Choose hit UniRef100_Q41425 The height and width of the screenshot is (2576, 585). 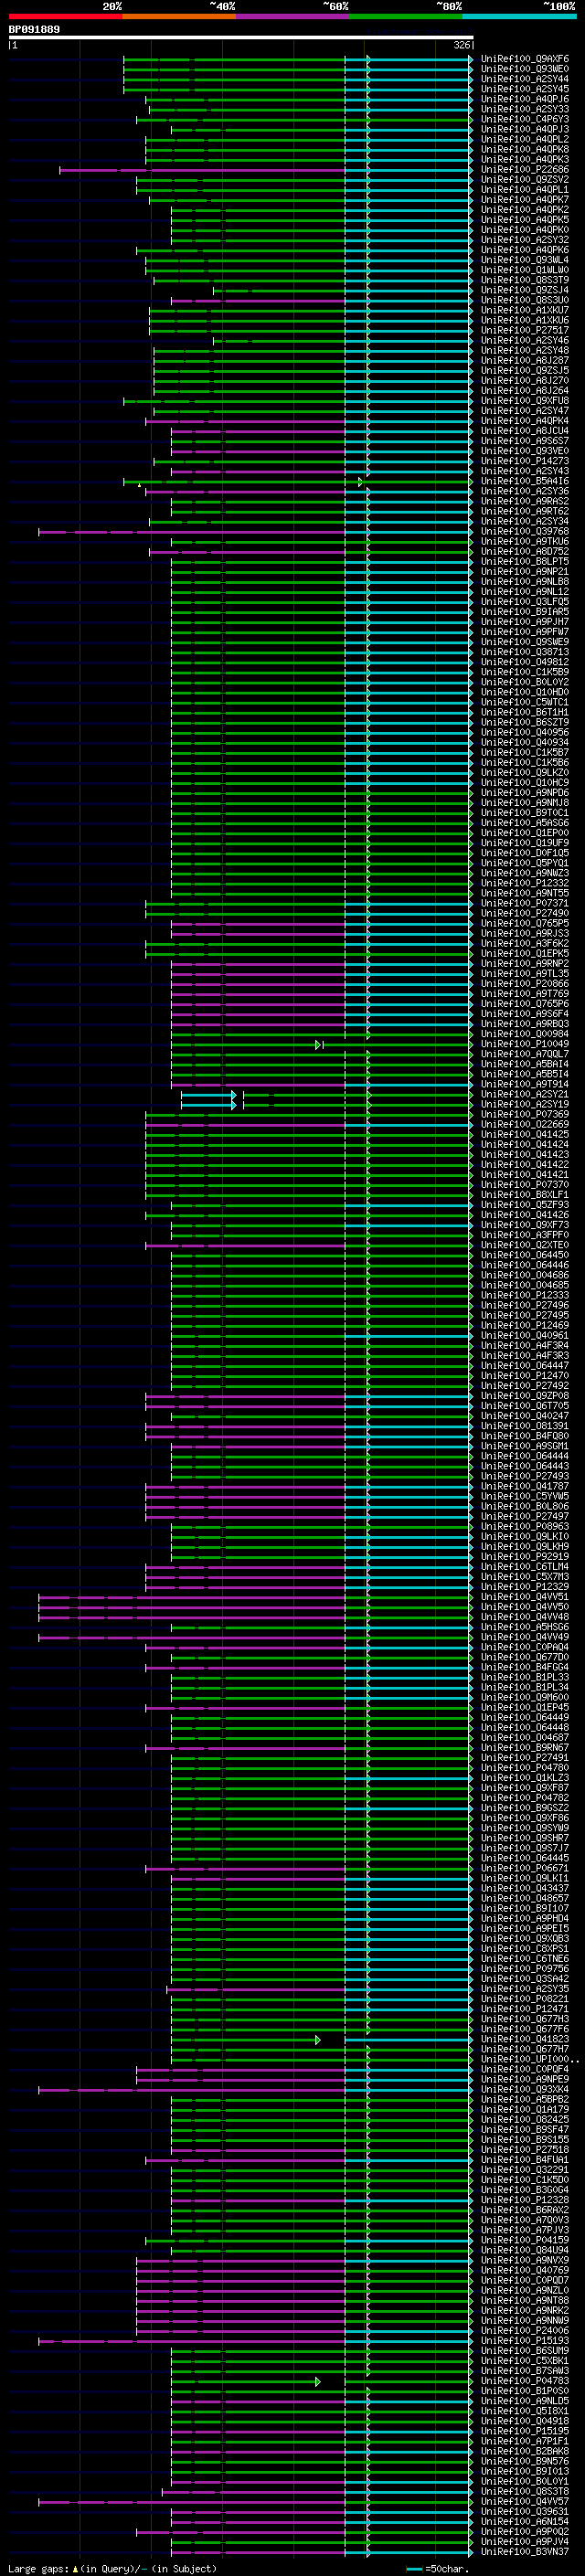(x=525, y=1134)
